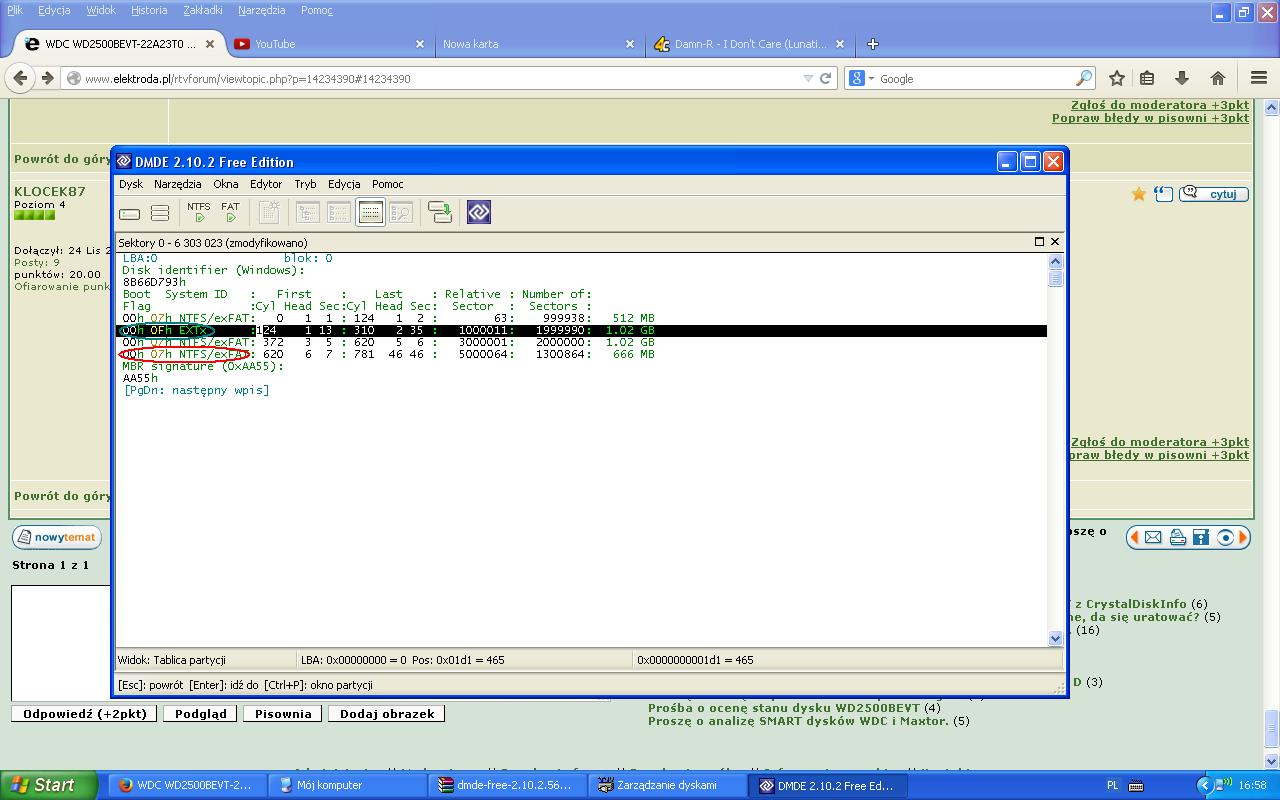The image size is (1280, 800).
Task: Click the list search magnifier icon in DMDE
Action: 401,212
